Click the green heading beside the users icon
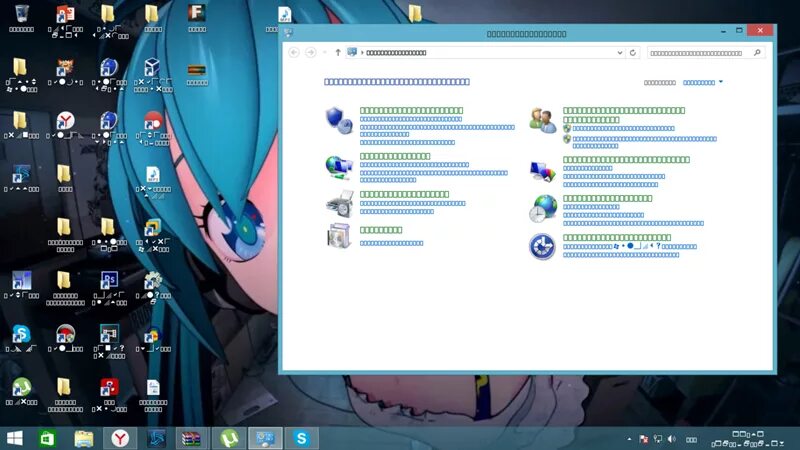This screenshot has width=800, height=450. click(x=623, y=115)
